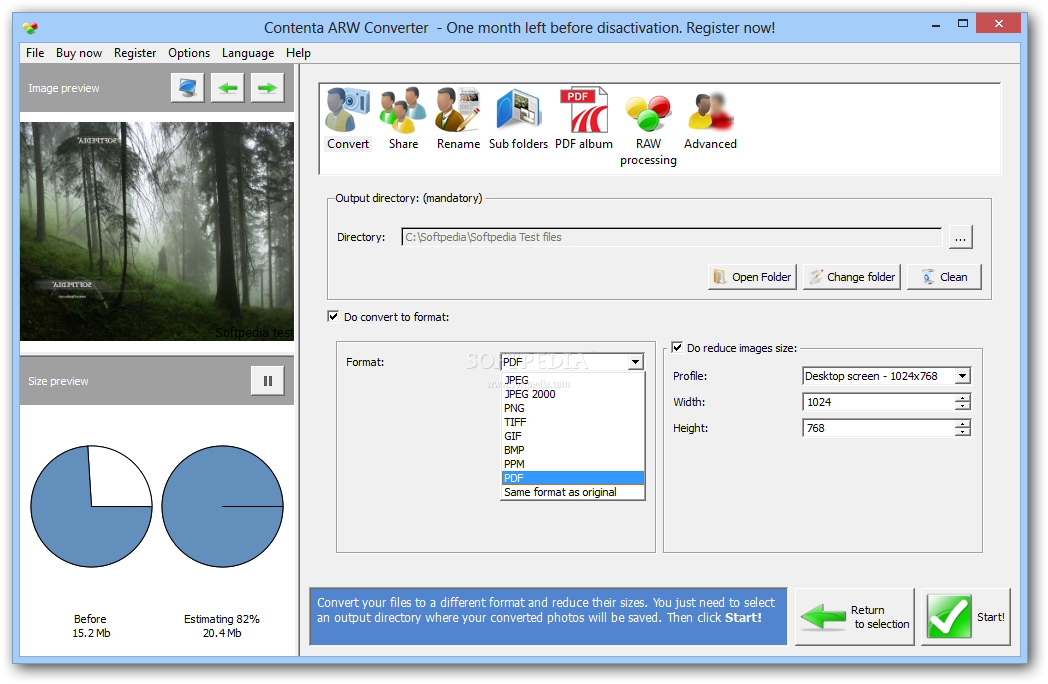This screenshot has height=684, width=1048.
Task: Click Return to selection button
Action: [x=854, y=616]
